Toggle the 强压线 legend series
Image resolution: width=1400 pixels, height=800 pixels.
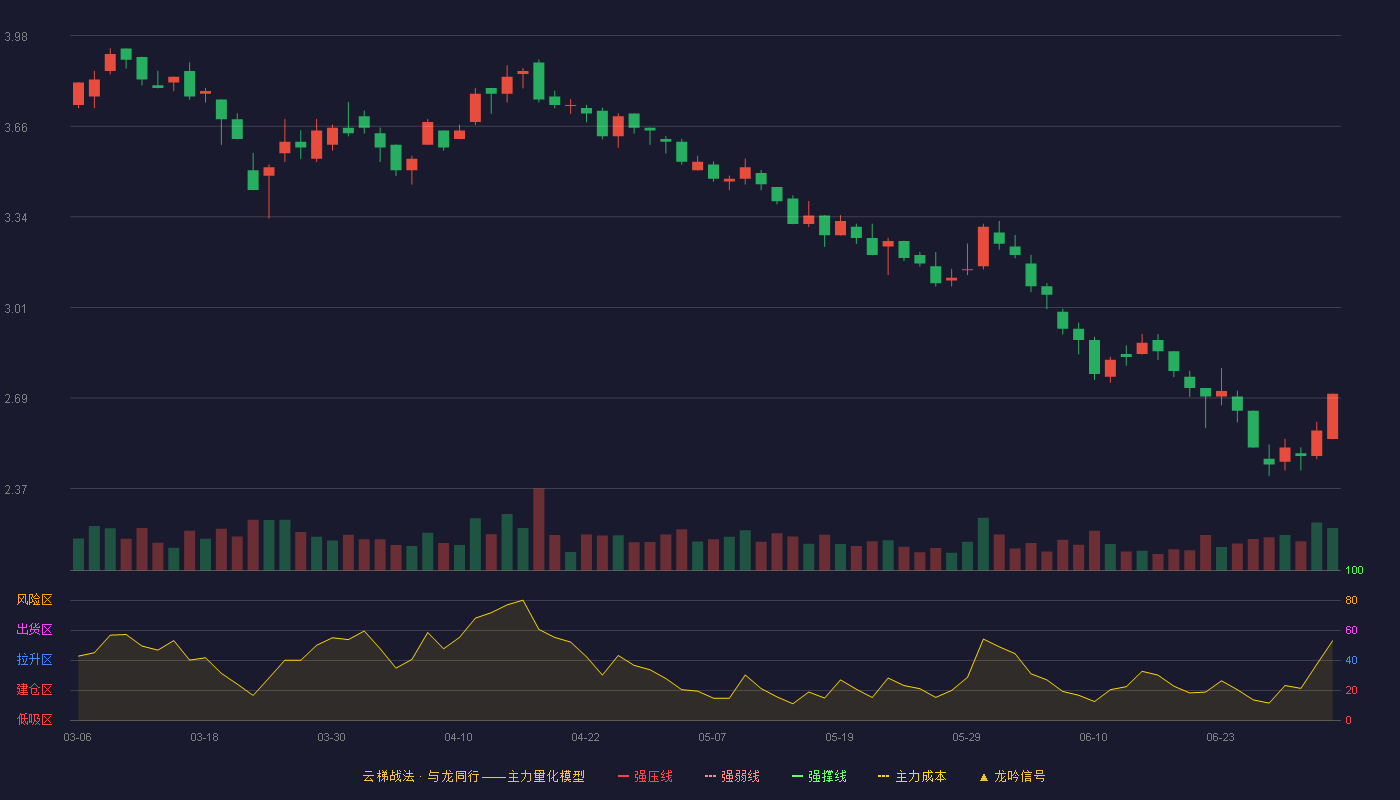click(645, 776)
